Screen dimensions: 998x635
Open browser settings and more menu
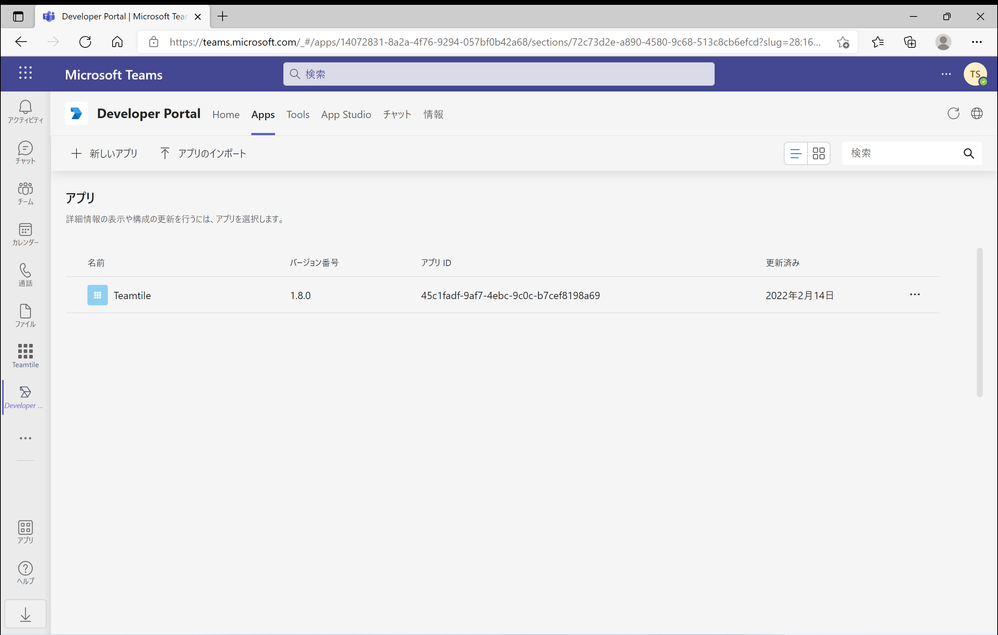[976, 42]
